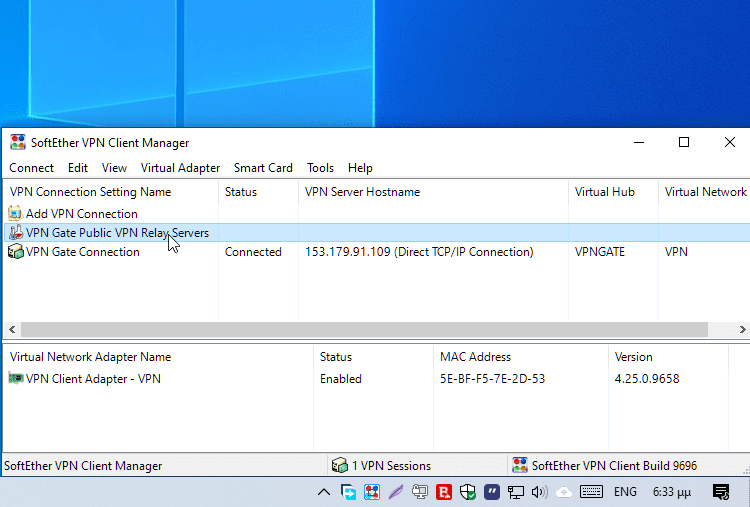The height and width of the screenshot is (507, 750).
Task: Minimize the SoftEther VPN Client Manager window
Action: [639, 142]
